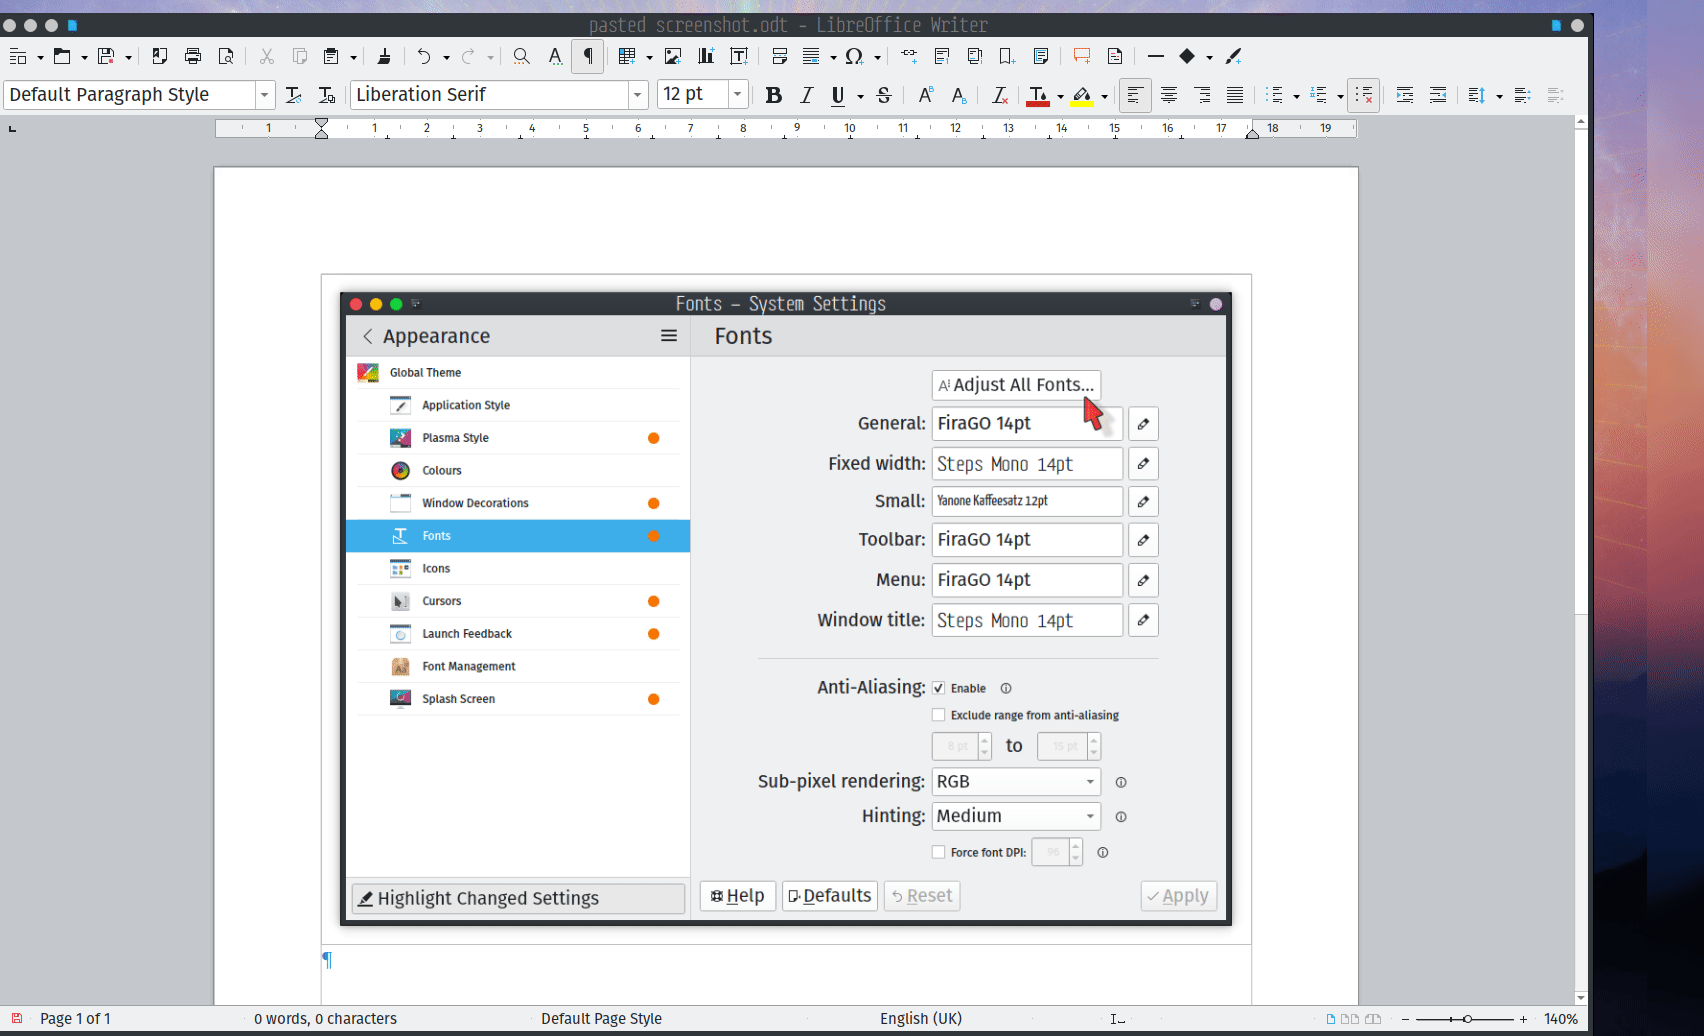Click English (UK) language in status bar

click(x=920, y=1018)
